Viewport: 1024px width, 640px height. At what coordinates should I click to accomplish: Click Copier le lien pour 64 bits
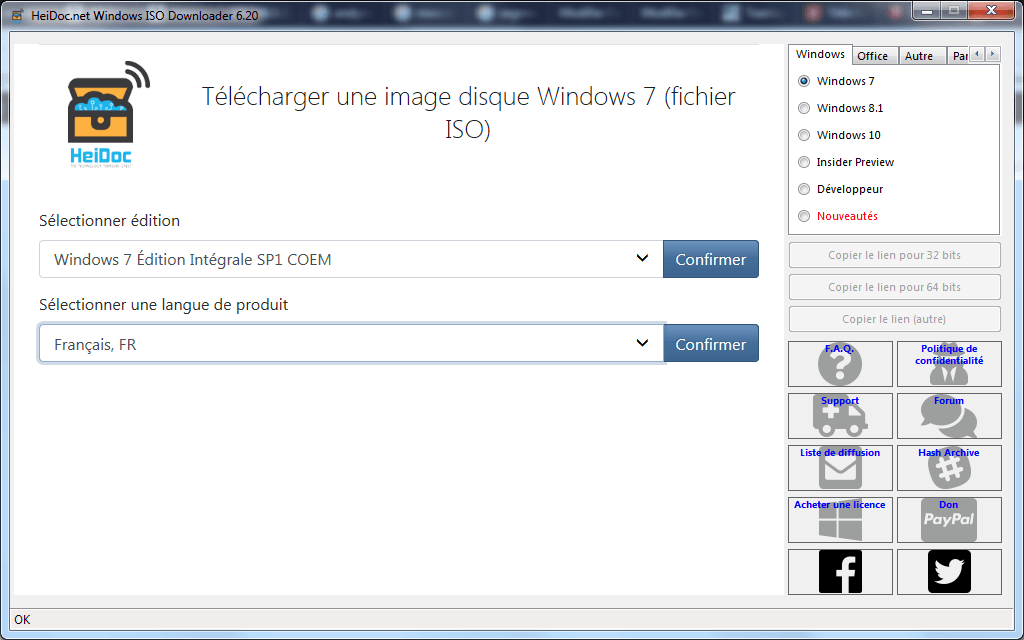[895, 287]
